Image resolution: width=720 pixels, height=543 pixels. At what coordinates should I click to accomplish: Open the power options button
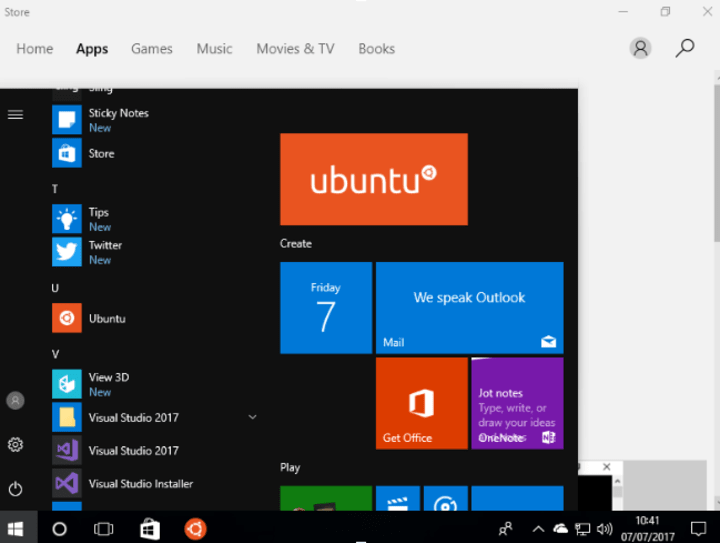pos(15,488)
